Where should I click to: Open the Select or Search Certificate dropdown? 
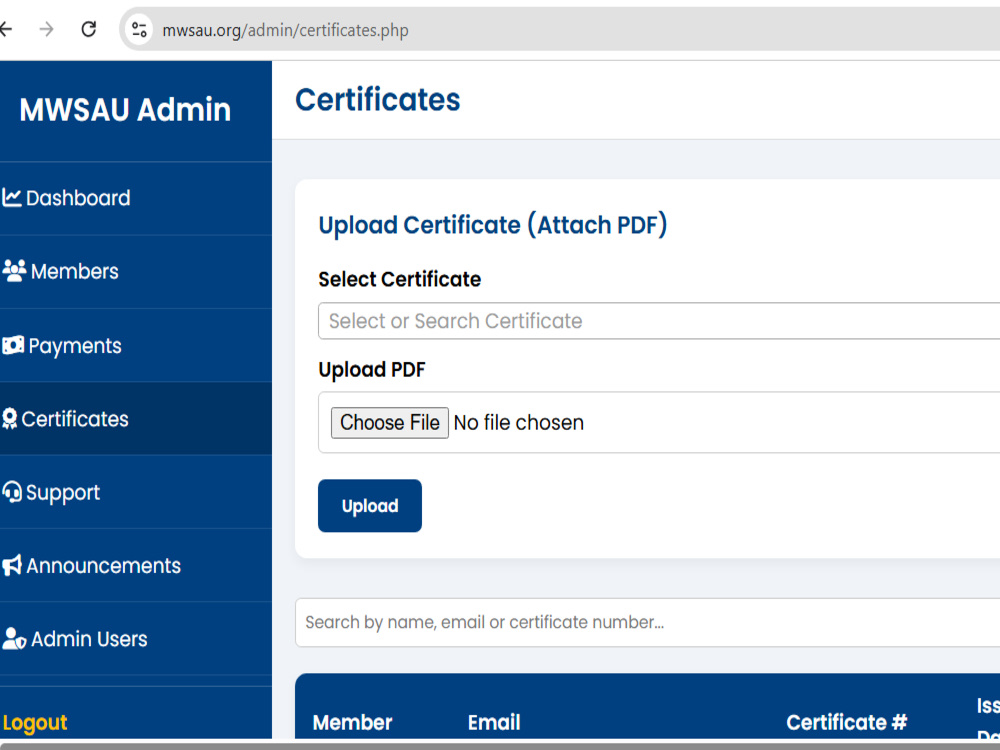coord(659,321)
